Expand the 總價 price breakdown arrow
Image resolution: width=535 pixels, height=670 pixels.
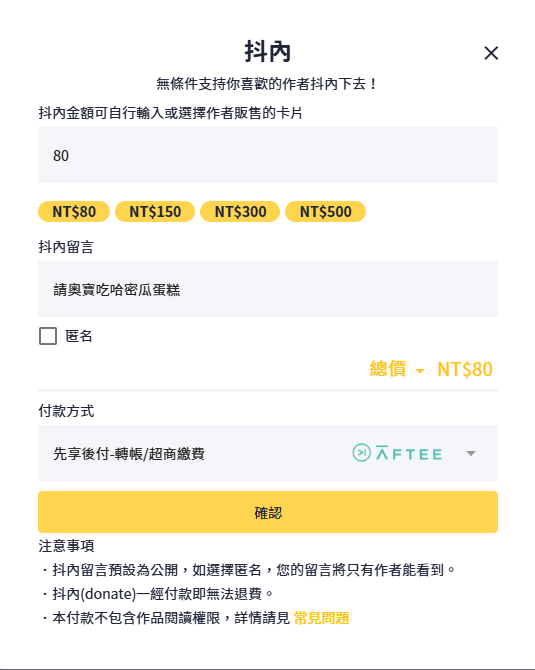pos(420,370)
